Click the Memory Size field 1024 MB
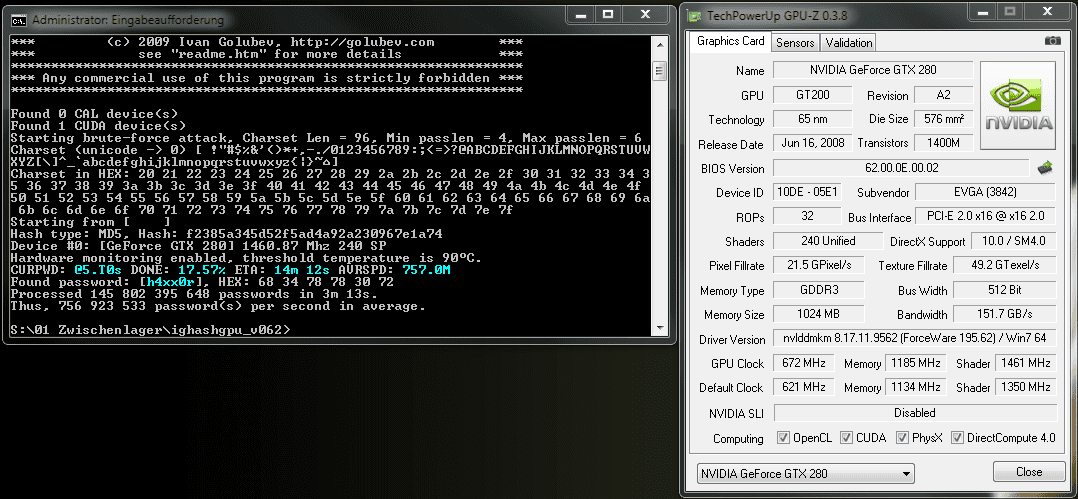The width and height of the screenshot is (1078, 499). coord(818,314)
